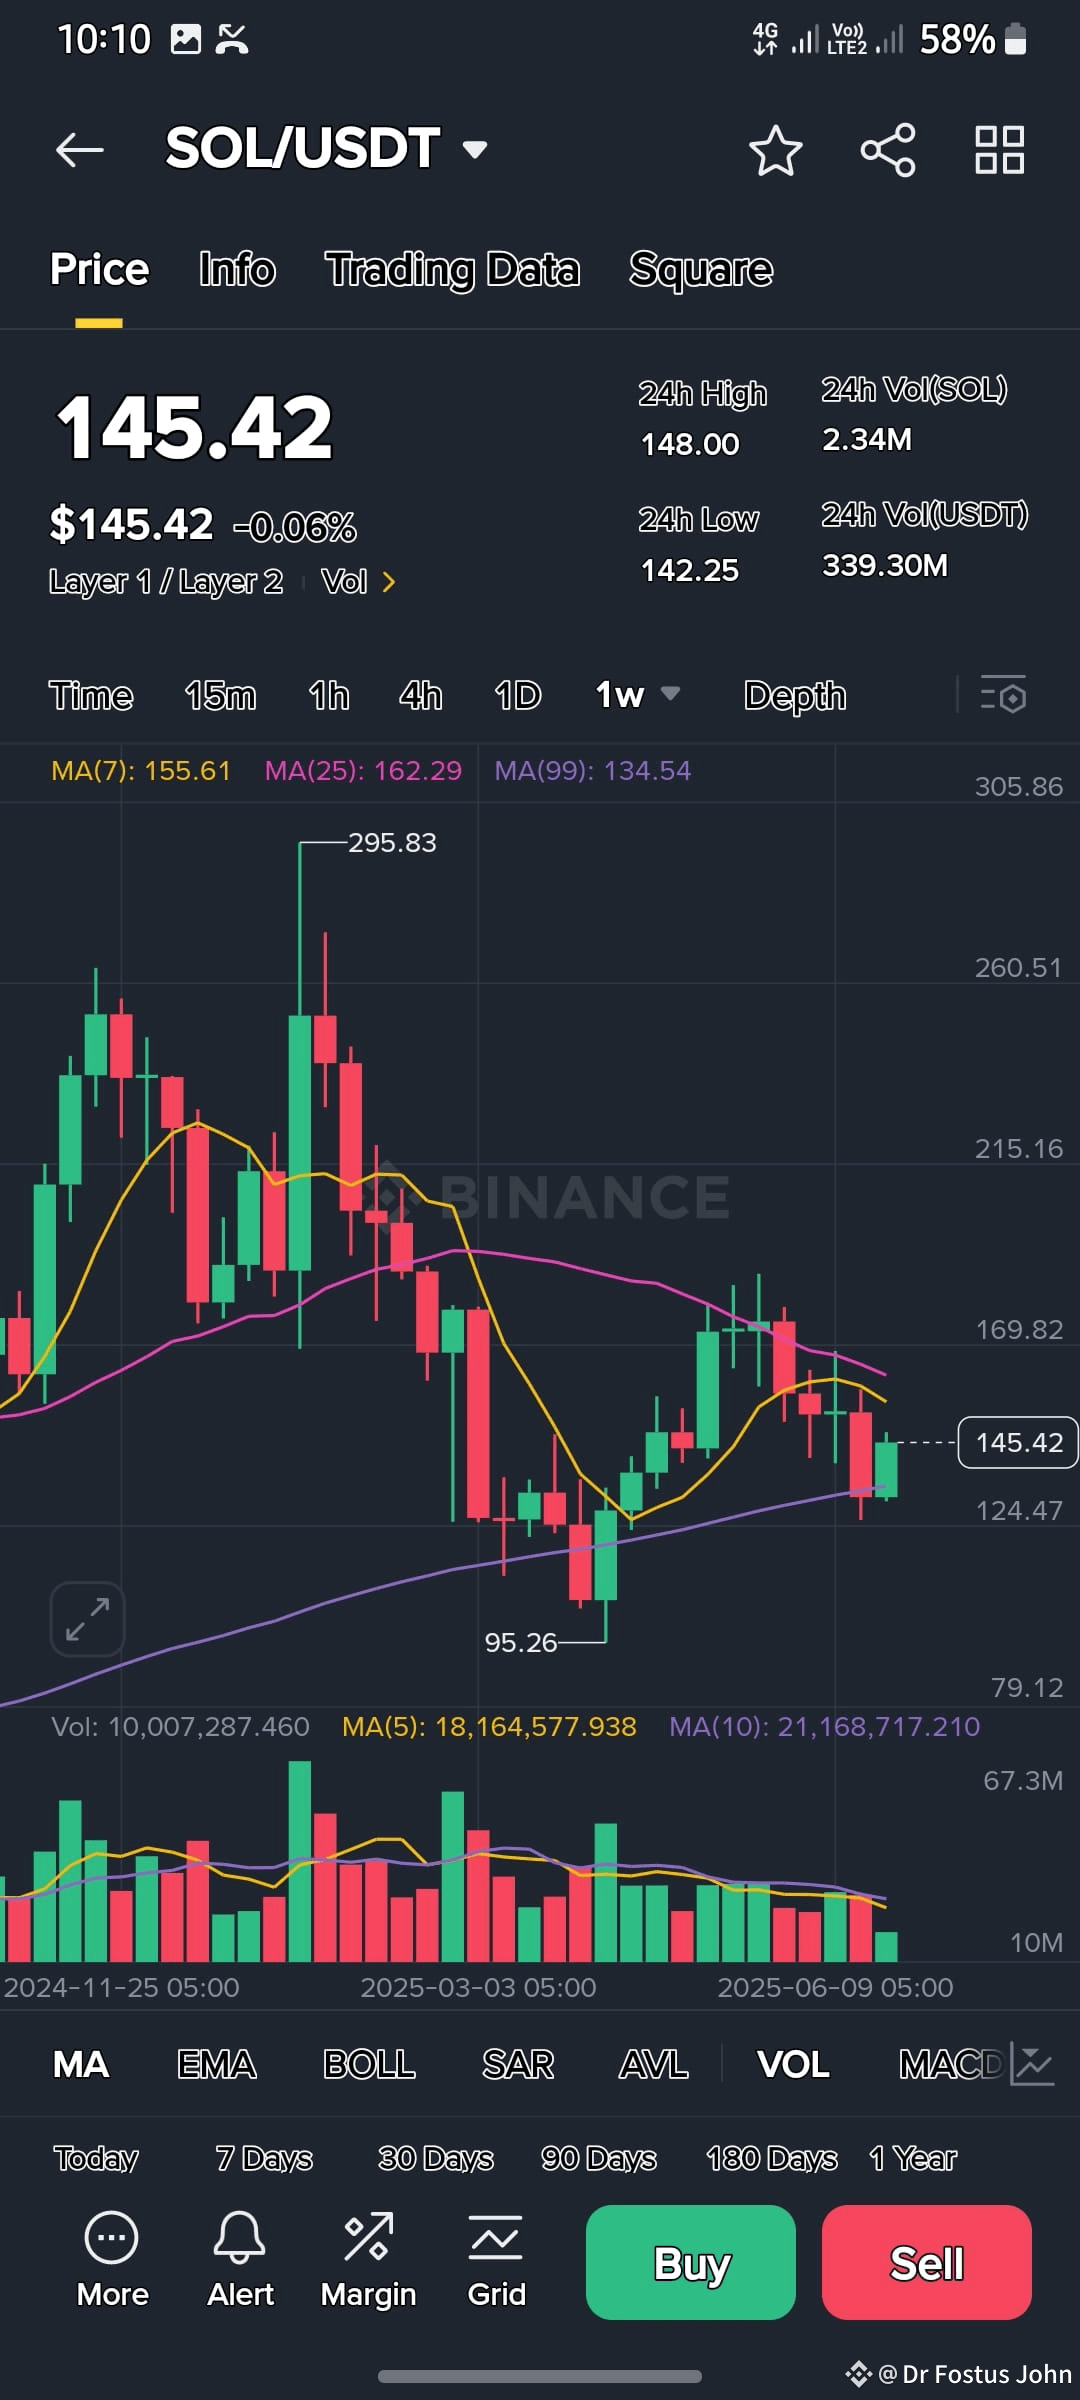Tap MA(7): 155.61 legend text
The height and width of the screenshot is (2400, 1080).
click(141, 771)
